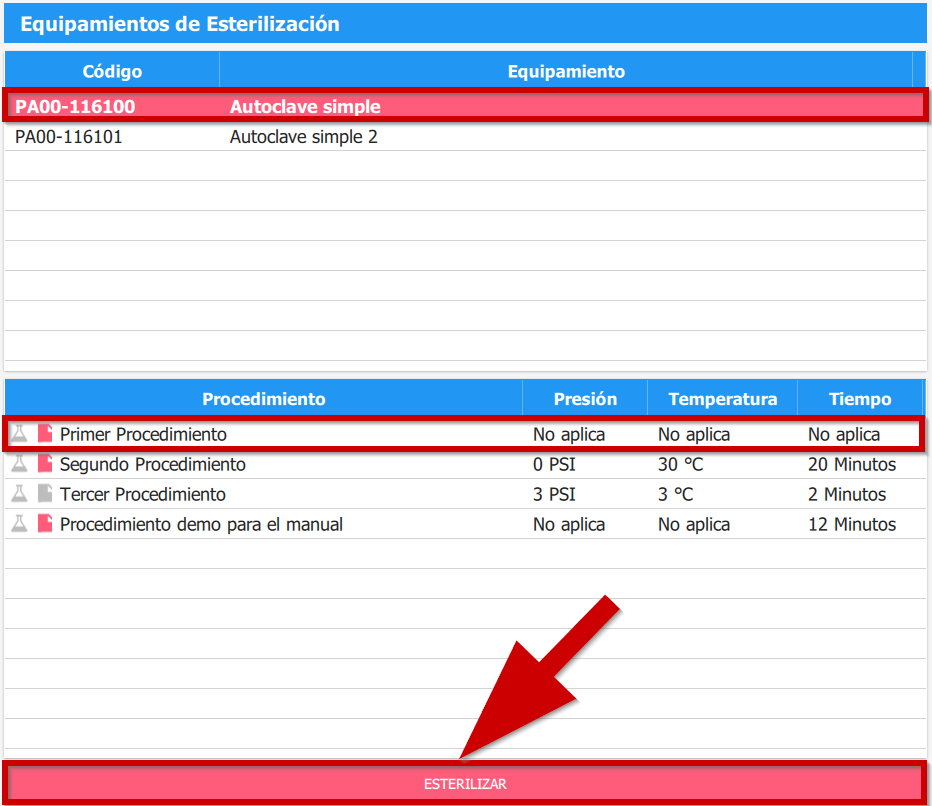Select the Segundo Procedimiento row text
Screen dimensions: 932x806
153,464
